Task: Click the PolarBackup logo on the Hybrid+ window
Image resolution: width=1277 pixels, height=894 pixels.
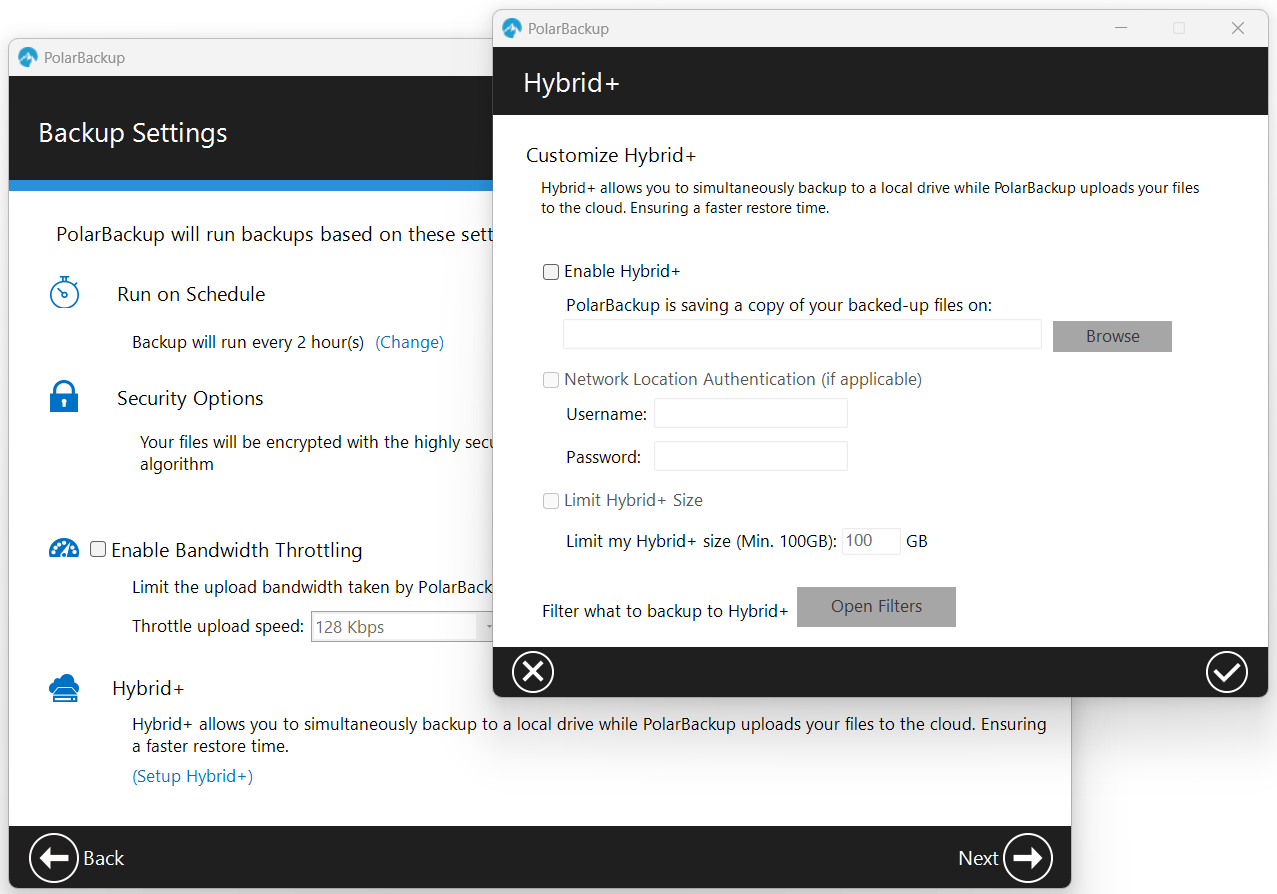Action: pos(511,28)
